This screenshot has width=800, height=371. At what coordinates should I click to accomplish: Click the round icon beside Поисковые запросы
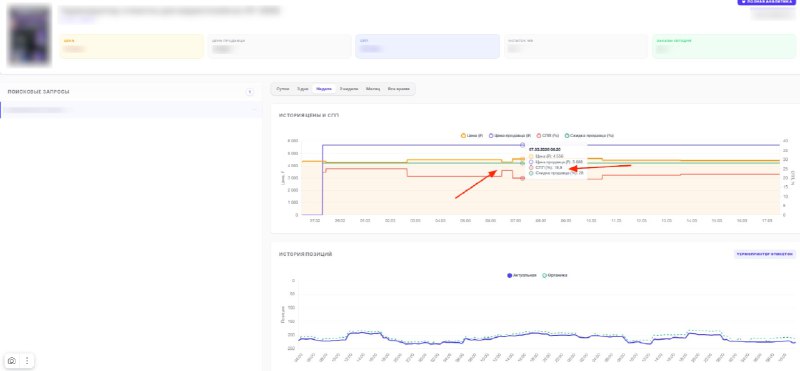(x=249, y=92)
